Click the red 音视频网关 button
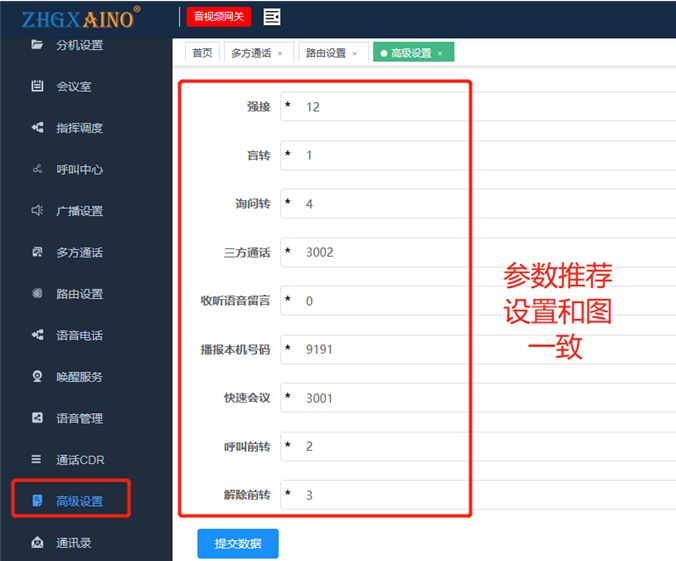The height and width of the screenshot is (561, 676). point(219,17)
